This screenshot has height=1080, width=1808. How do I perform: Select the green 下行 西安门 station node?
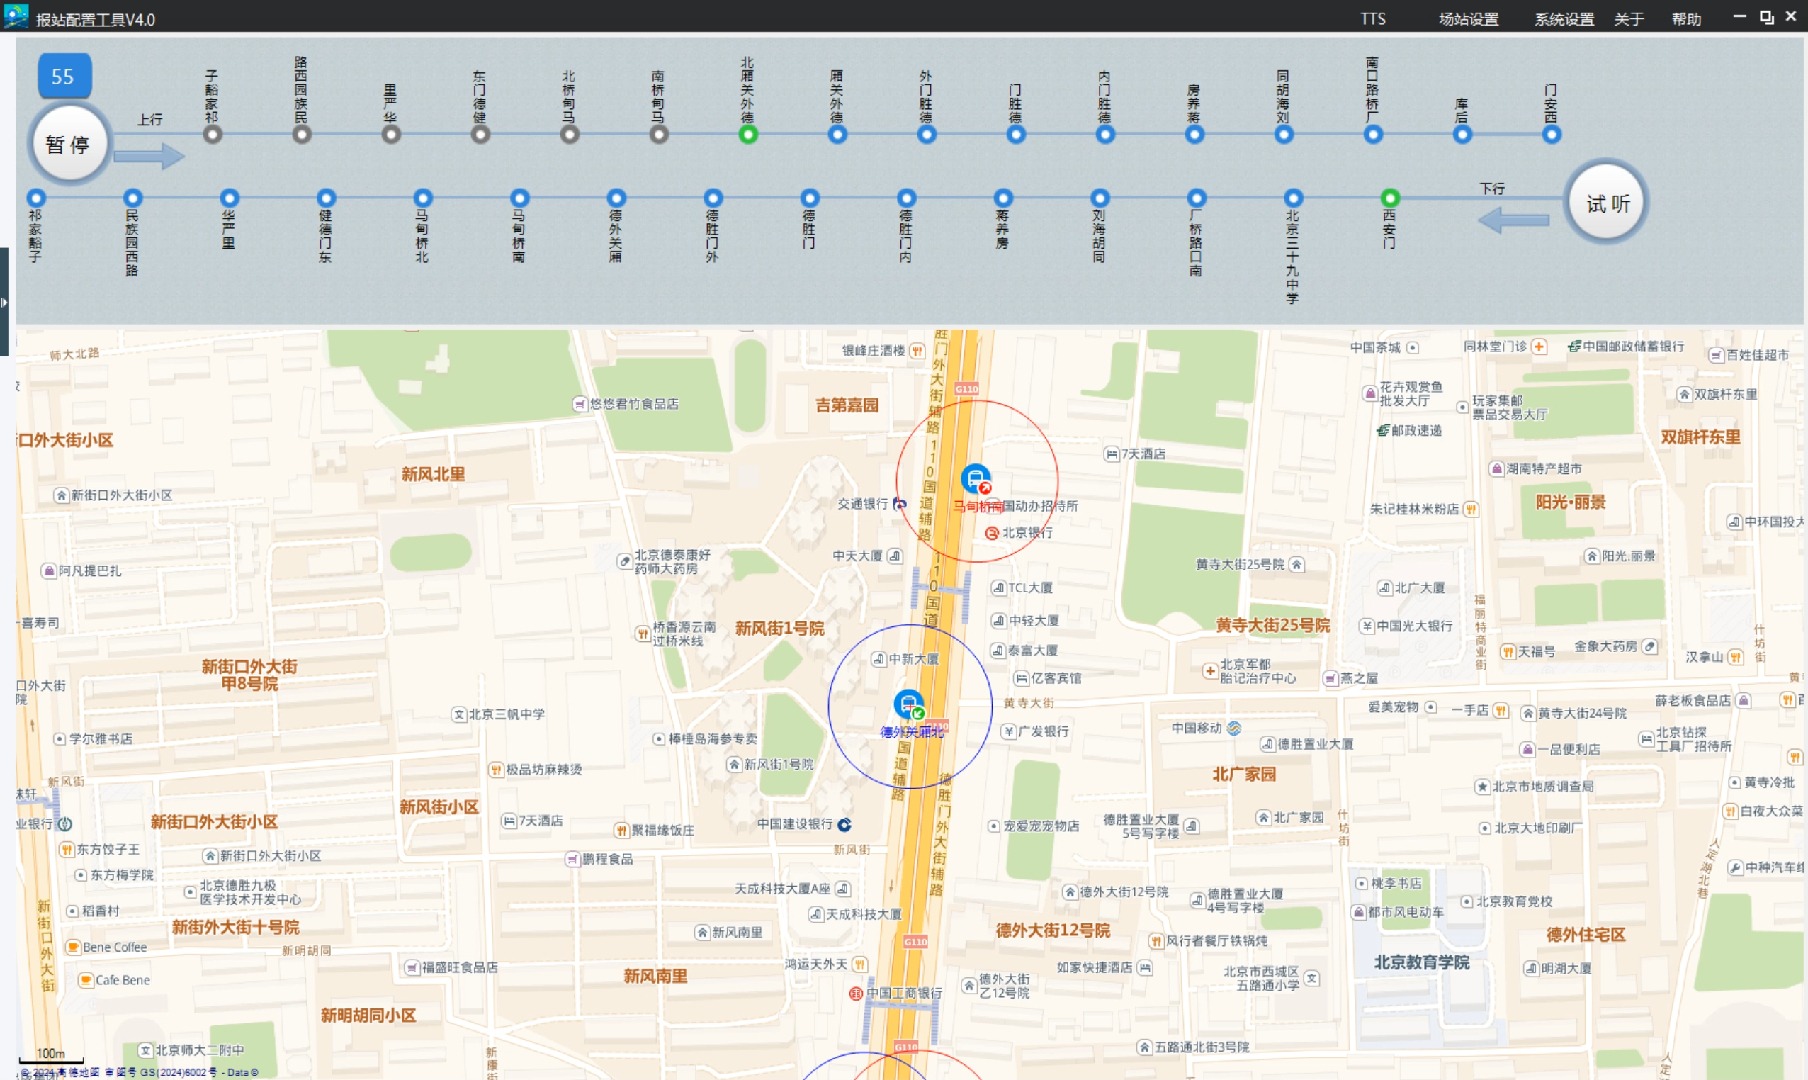pyautogui.click(x=1390, y=198)
